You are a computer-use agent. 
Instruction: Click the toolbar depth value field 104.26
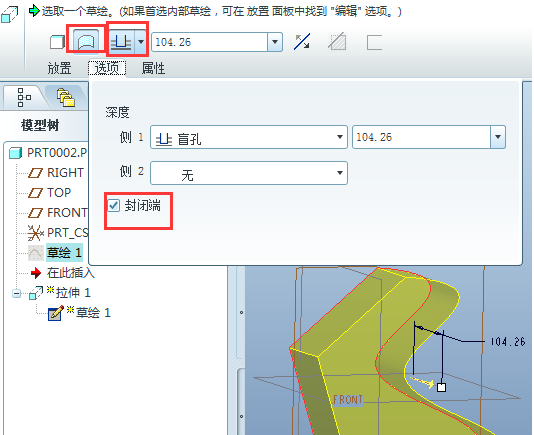click(x=210, y=42)
